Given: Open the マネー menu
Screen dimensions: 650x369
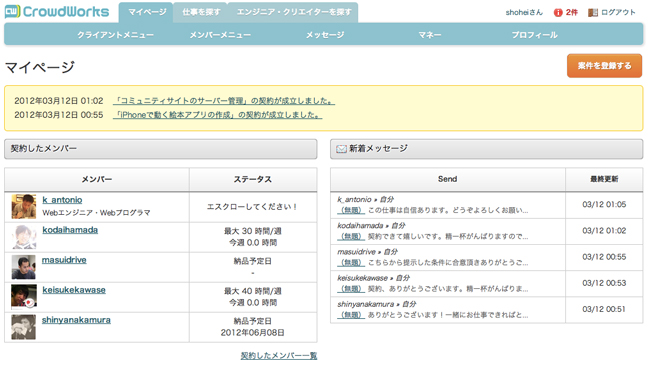Looking at the screenshot, I should click(429, 35).
